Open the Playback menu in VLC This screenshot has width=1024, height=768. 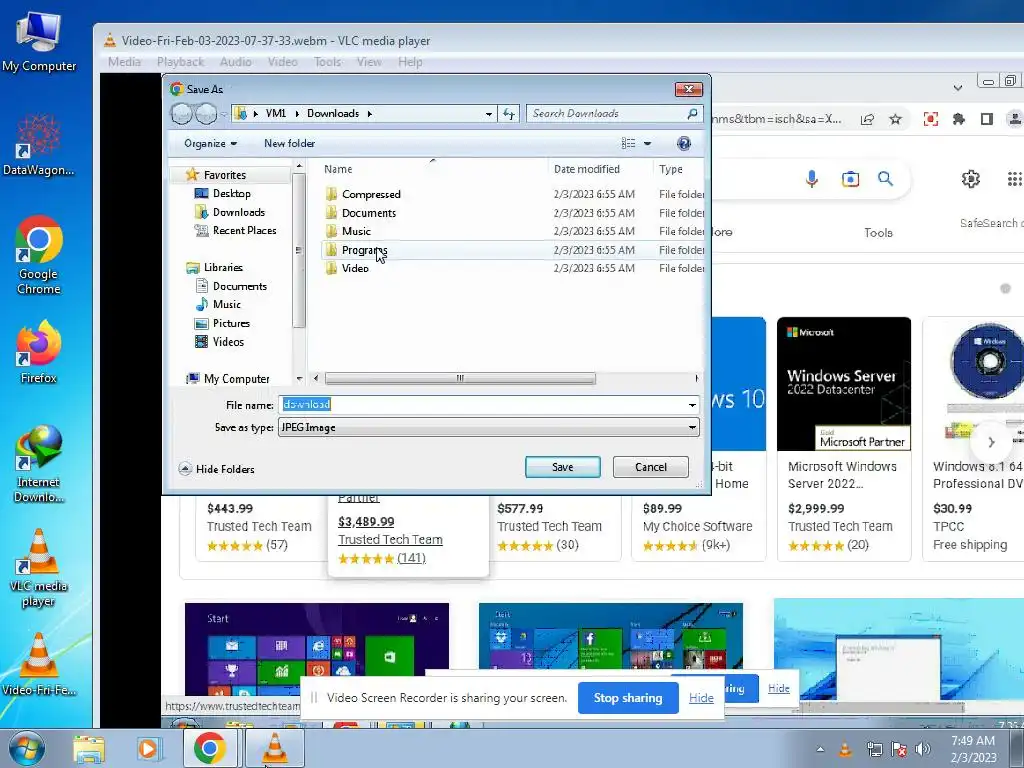point(180,62)
